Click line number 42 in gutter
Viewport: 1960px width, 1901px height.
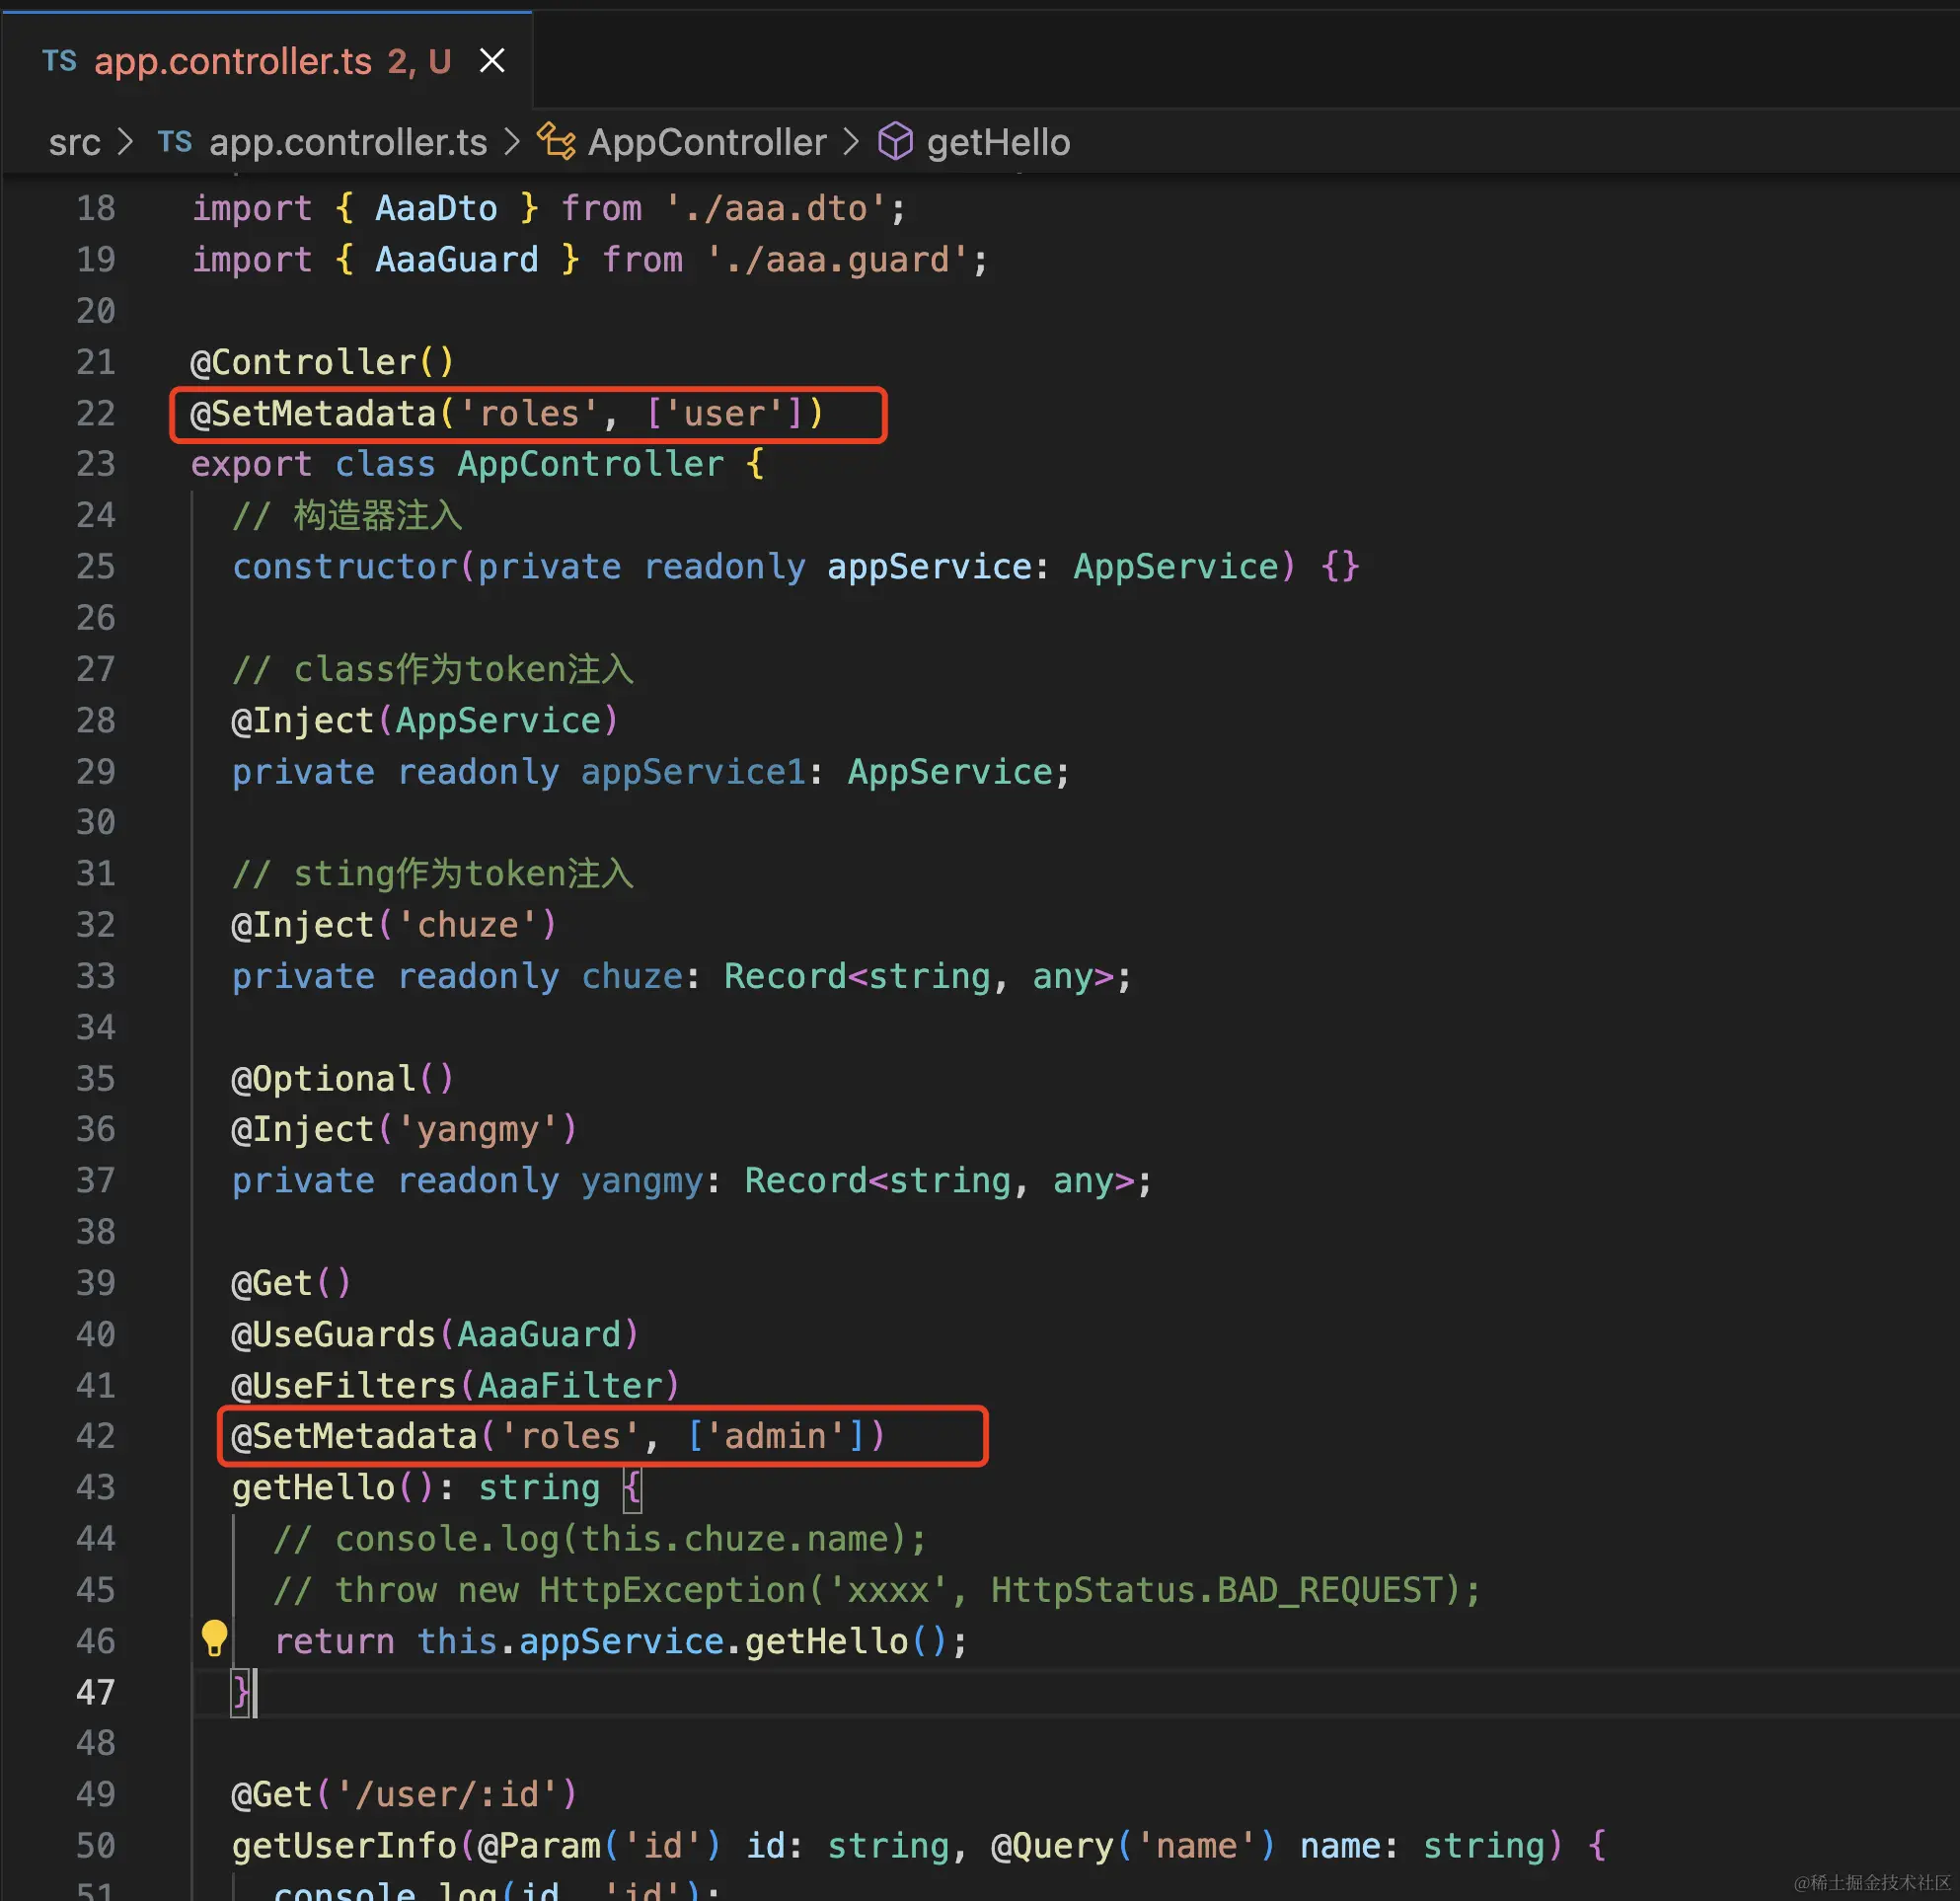click(95, 1436)
